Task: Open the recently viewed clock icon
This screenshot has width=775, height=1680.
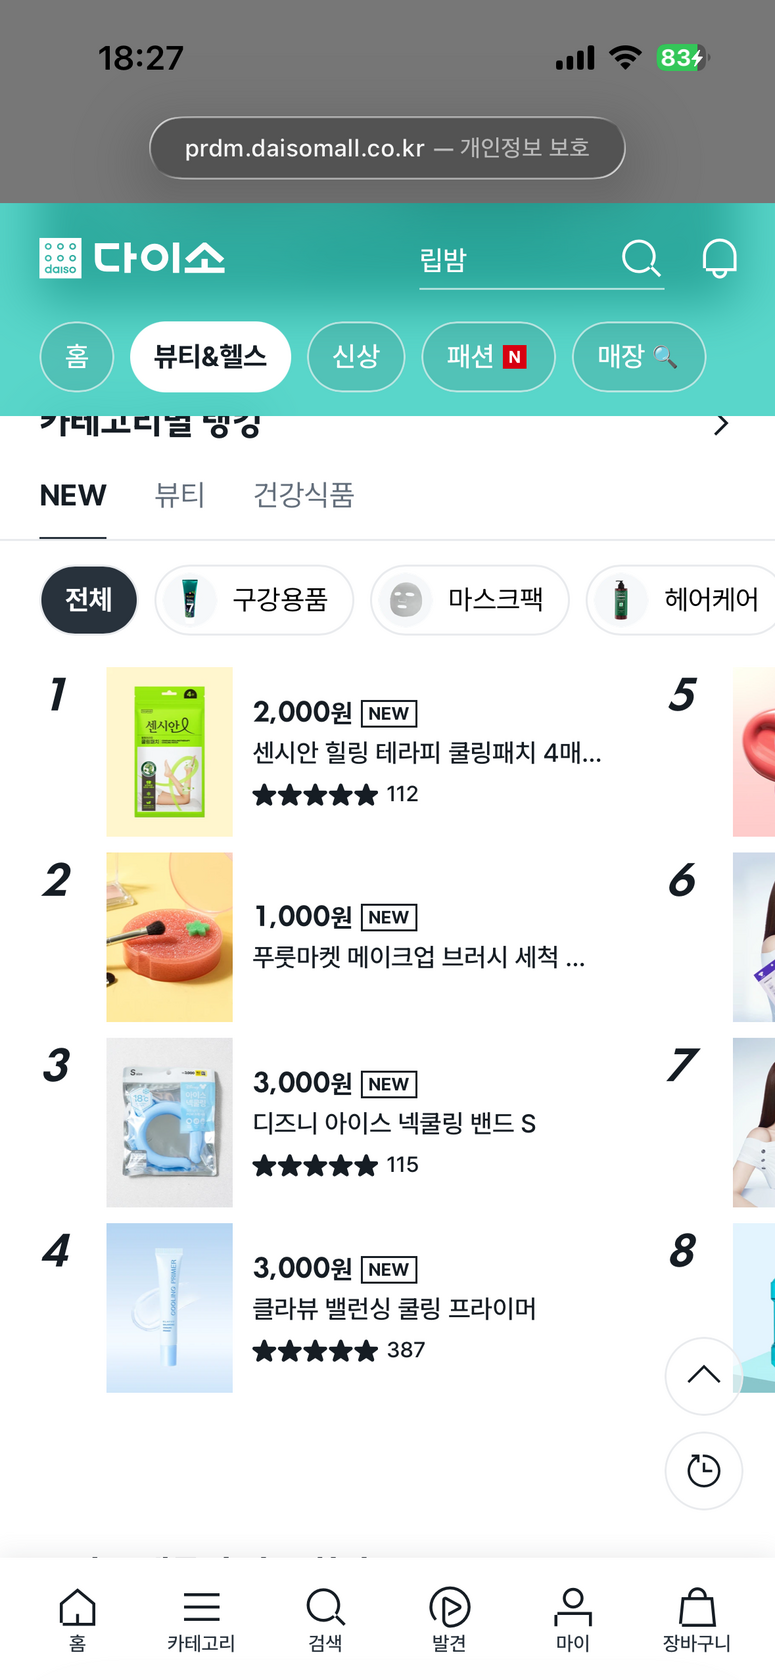Action: pyautogui.click(x=704, y=1471)
